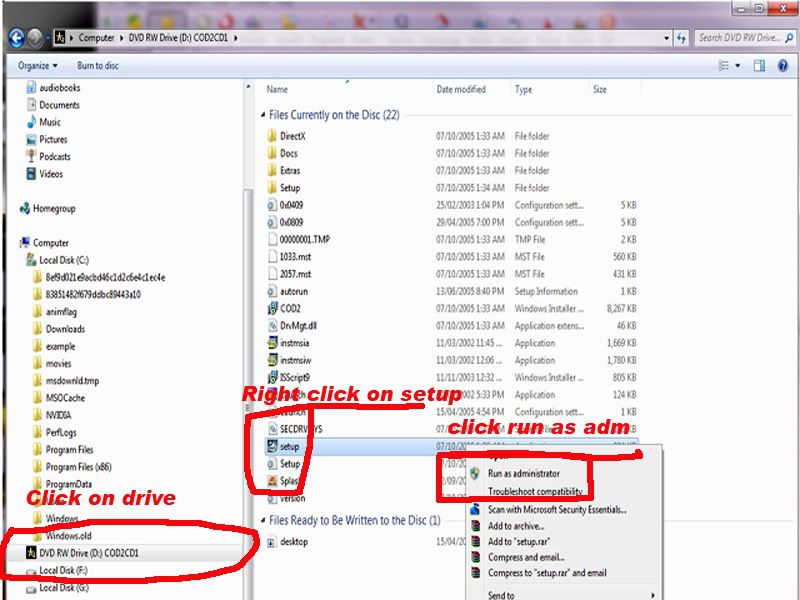Sort files by the Date modified column
The image size is (800, 600).
[461, 90]
